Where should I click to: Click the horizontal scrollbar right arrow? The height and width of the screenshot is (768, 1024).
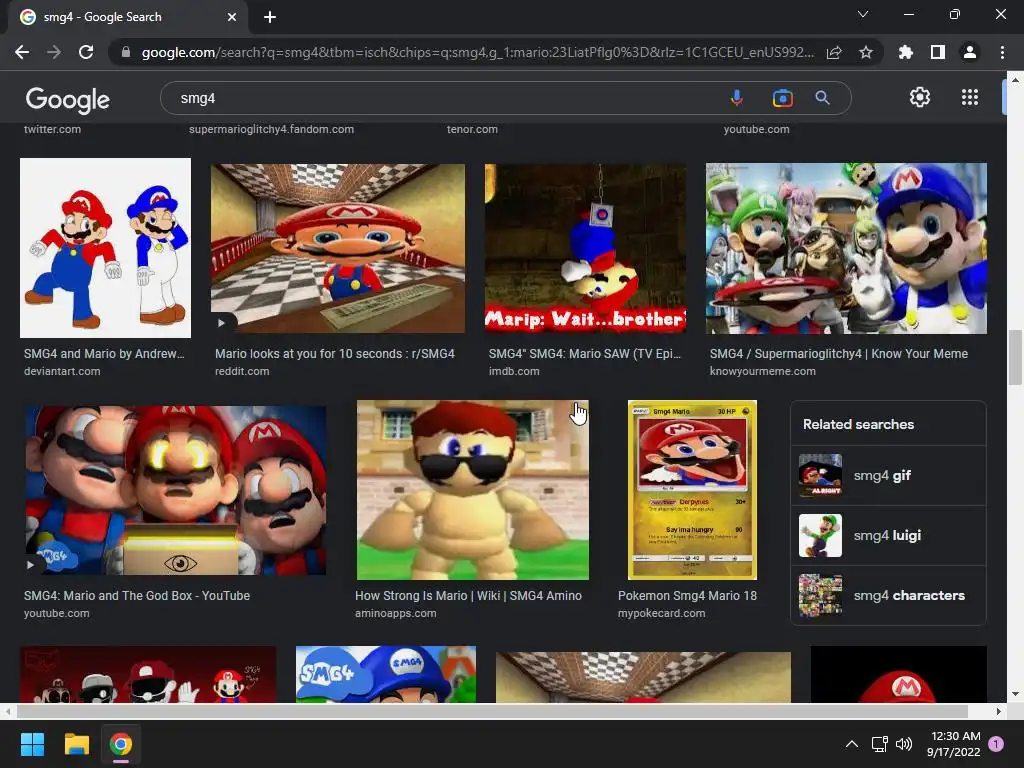pyautogui.click(x=998, y=711)
